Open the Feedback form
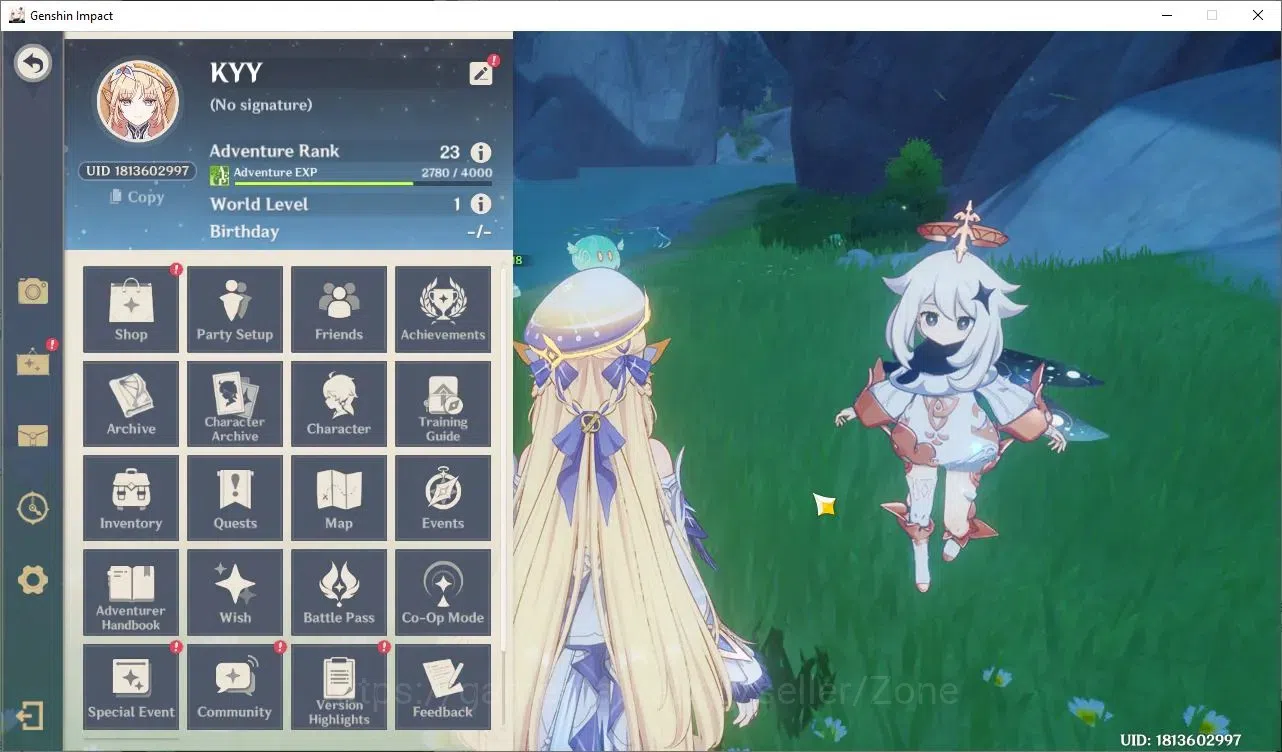The width and height of the screenshot is (1282, 752). click(443, 686)
